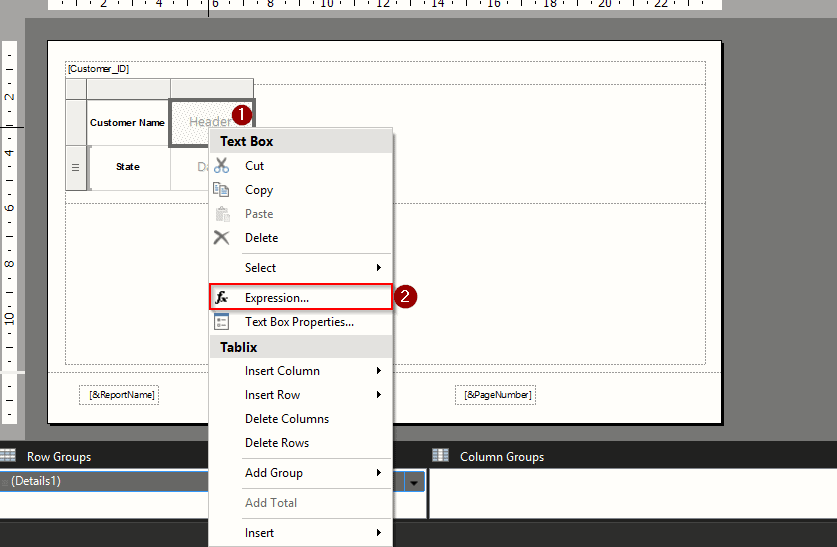Screen dimensions: 837x547
Task: Click the Text Box Properties icon
Action: coord(222,322)
